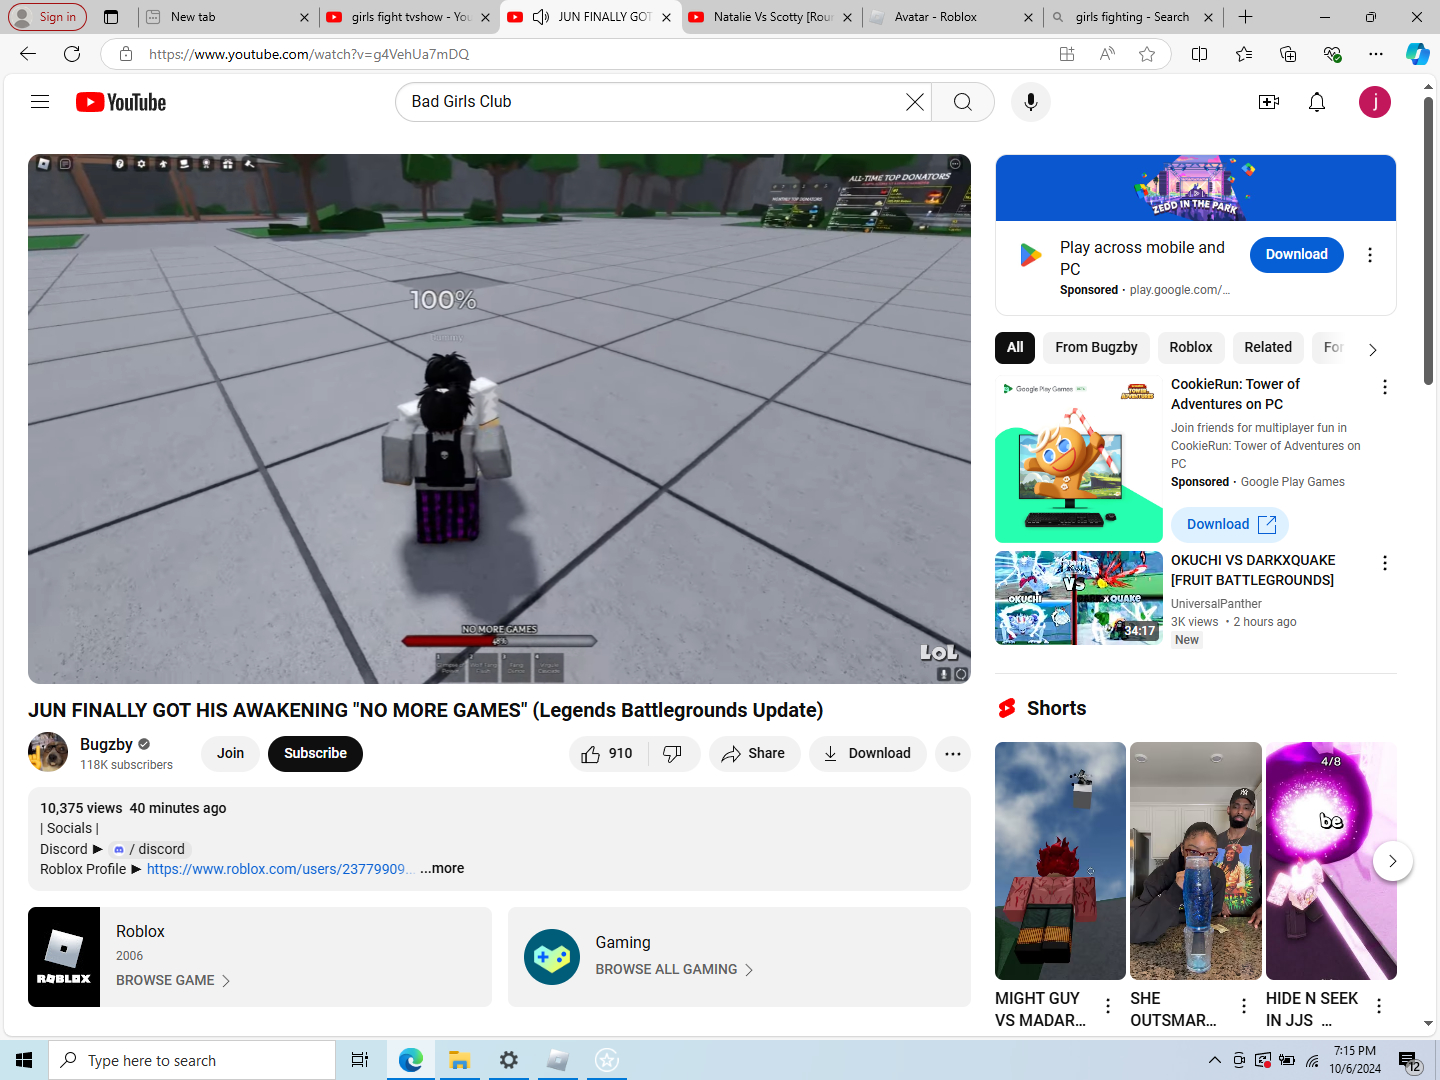Go to the YouTube home logo
This screenshot has height=1080, width=1440.
point(121,102)
